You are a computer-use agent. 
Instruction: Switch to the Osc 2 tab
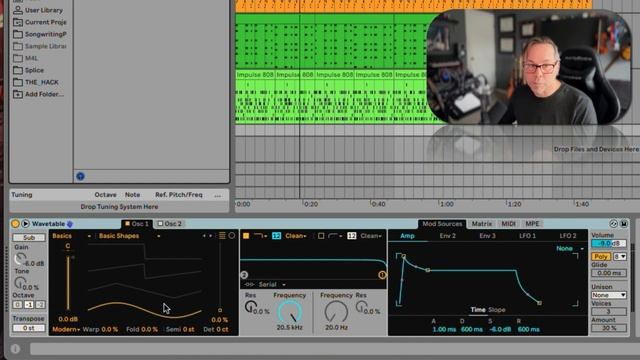tap(170, 224)
